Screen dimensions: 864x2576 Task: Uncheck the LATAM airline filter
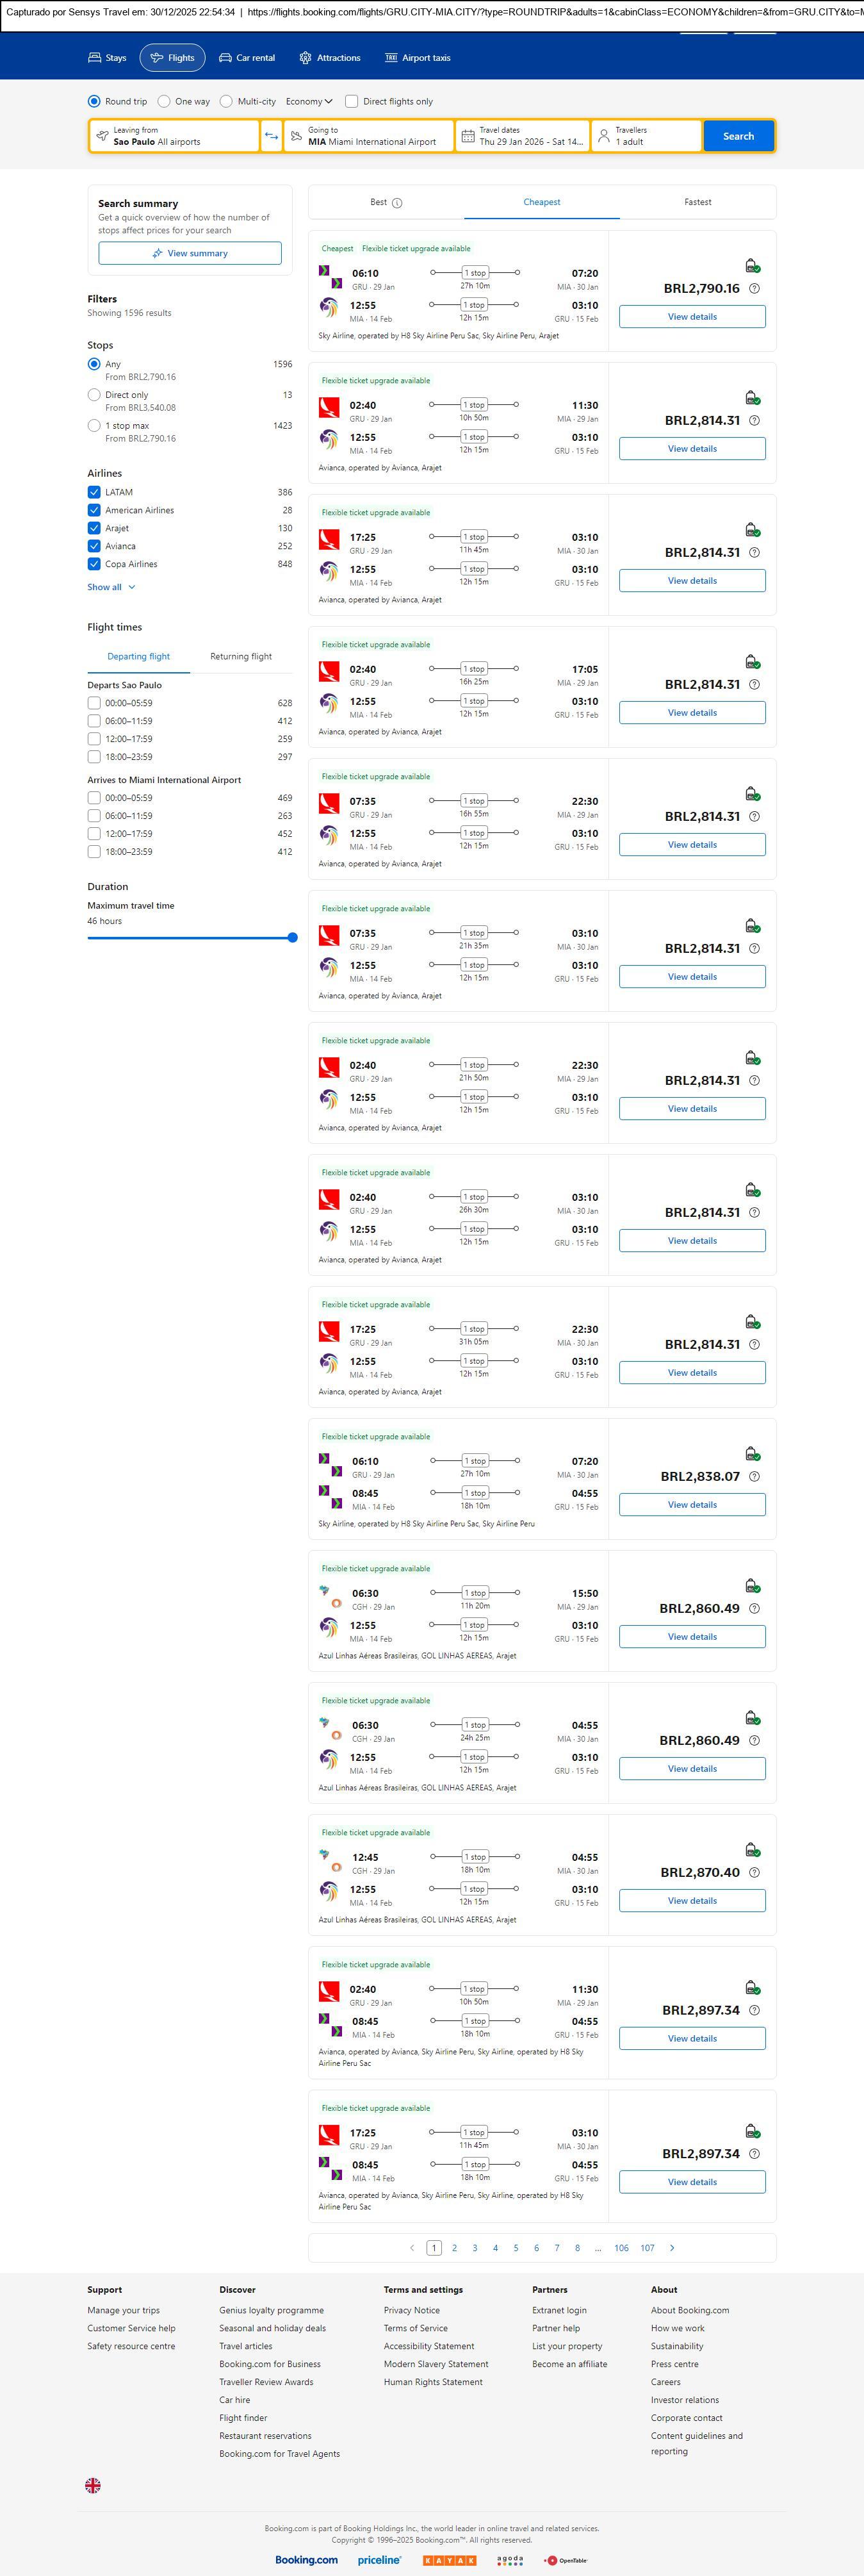tap(94, 492)
